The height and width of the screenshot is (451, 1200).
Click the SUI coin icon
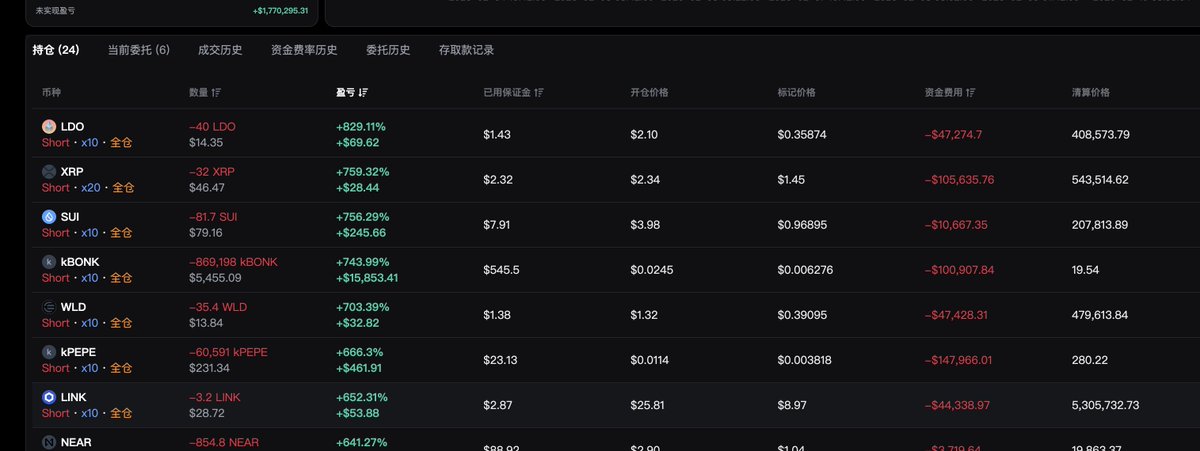click(x=49, y=217)
